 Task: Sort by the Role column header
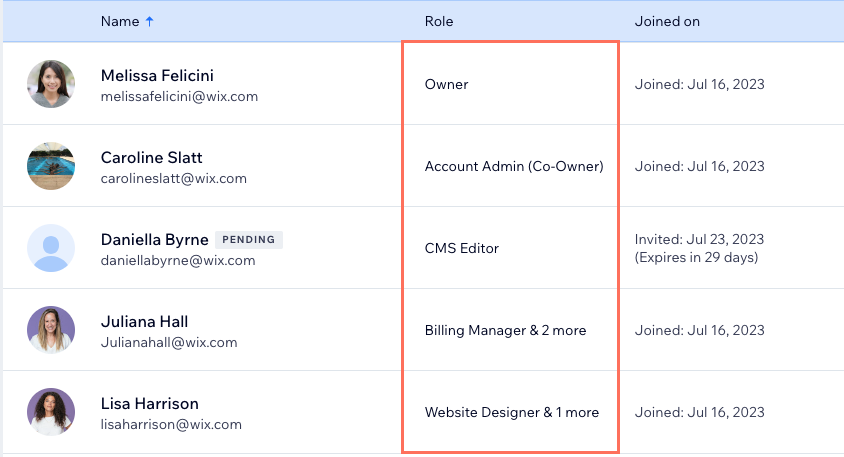439,22
